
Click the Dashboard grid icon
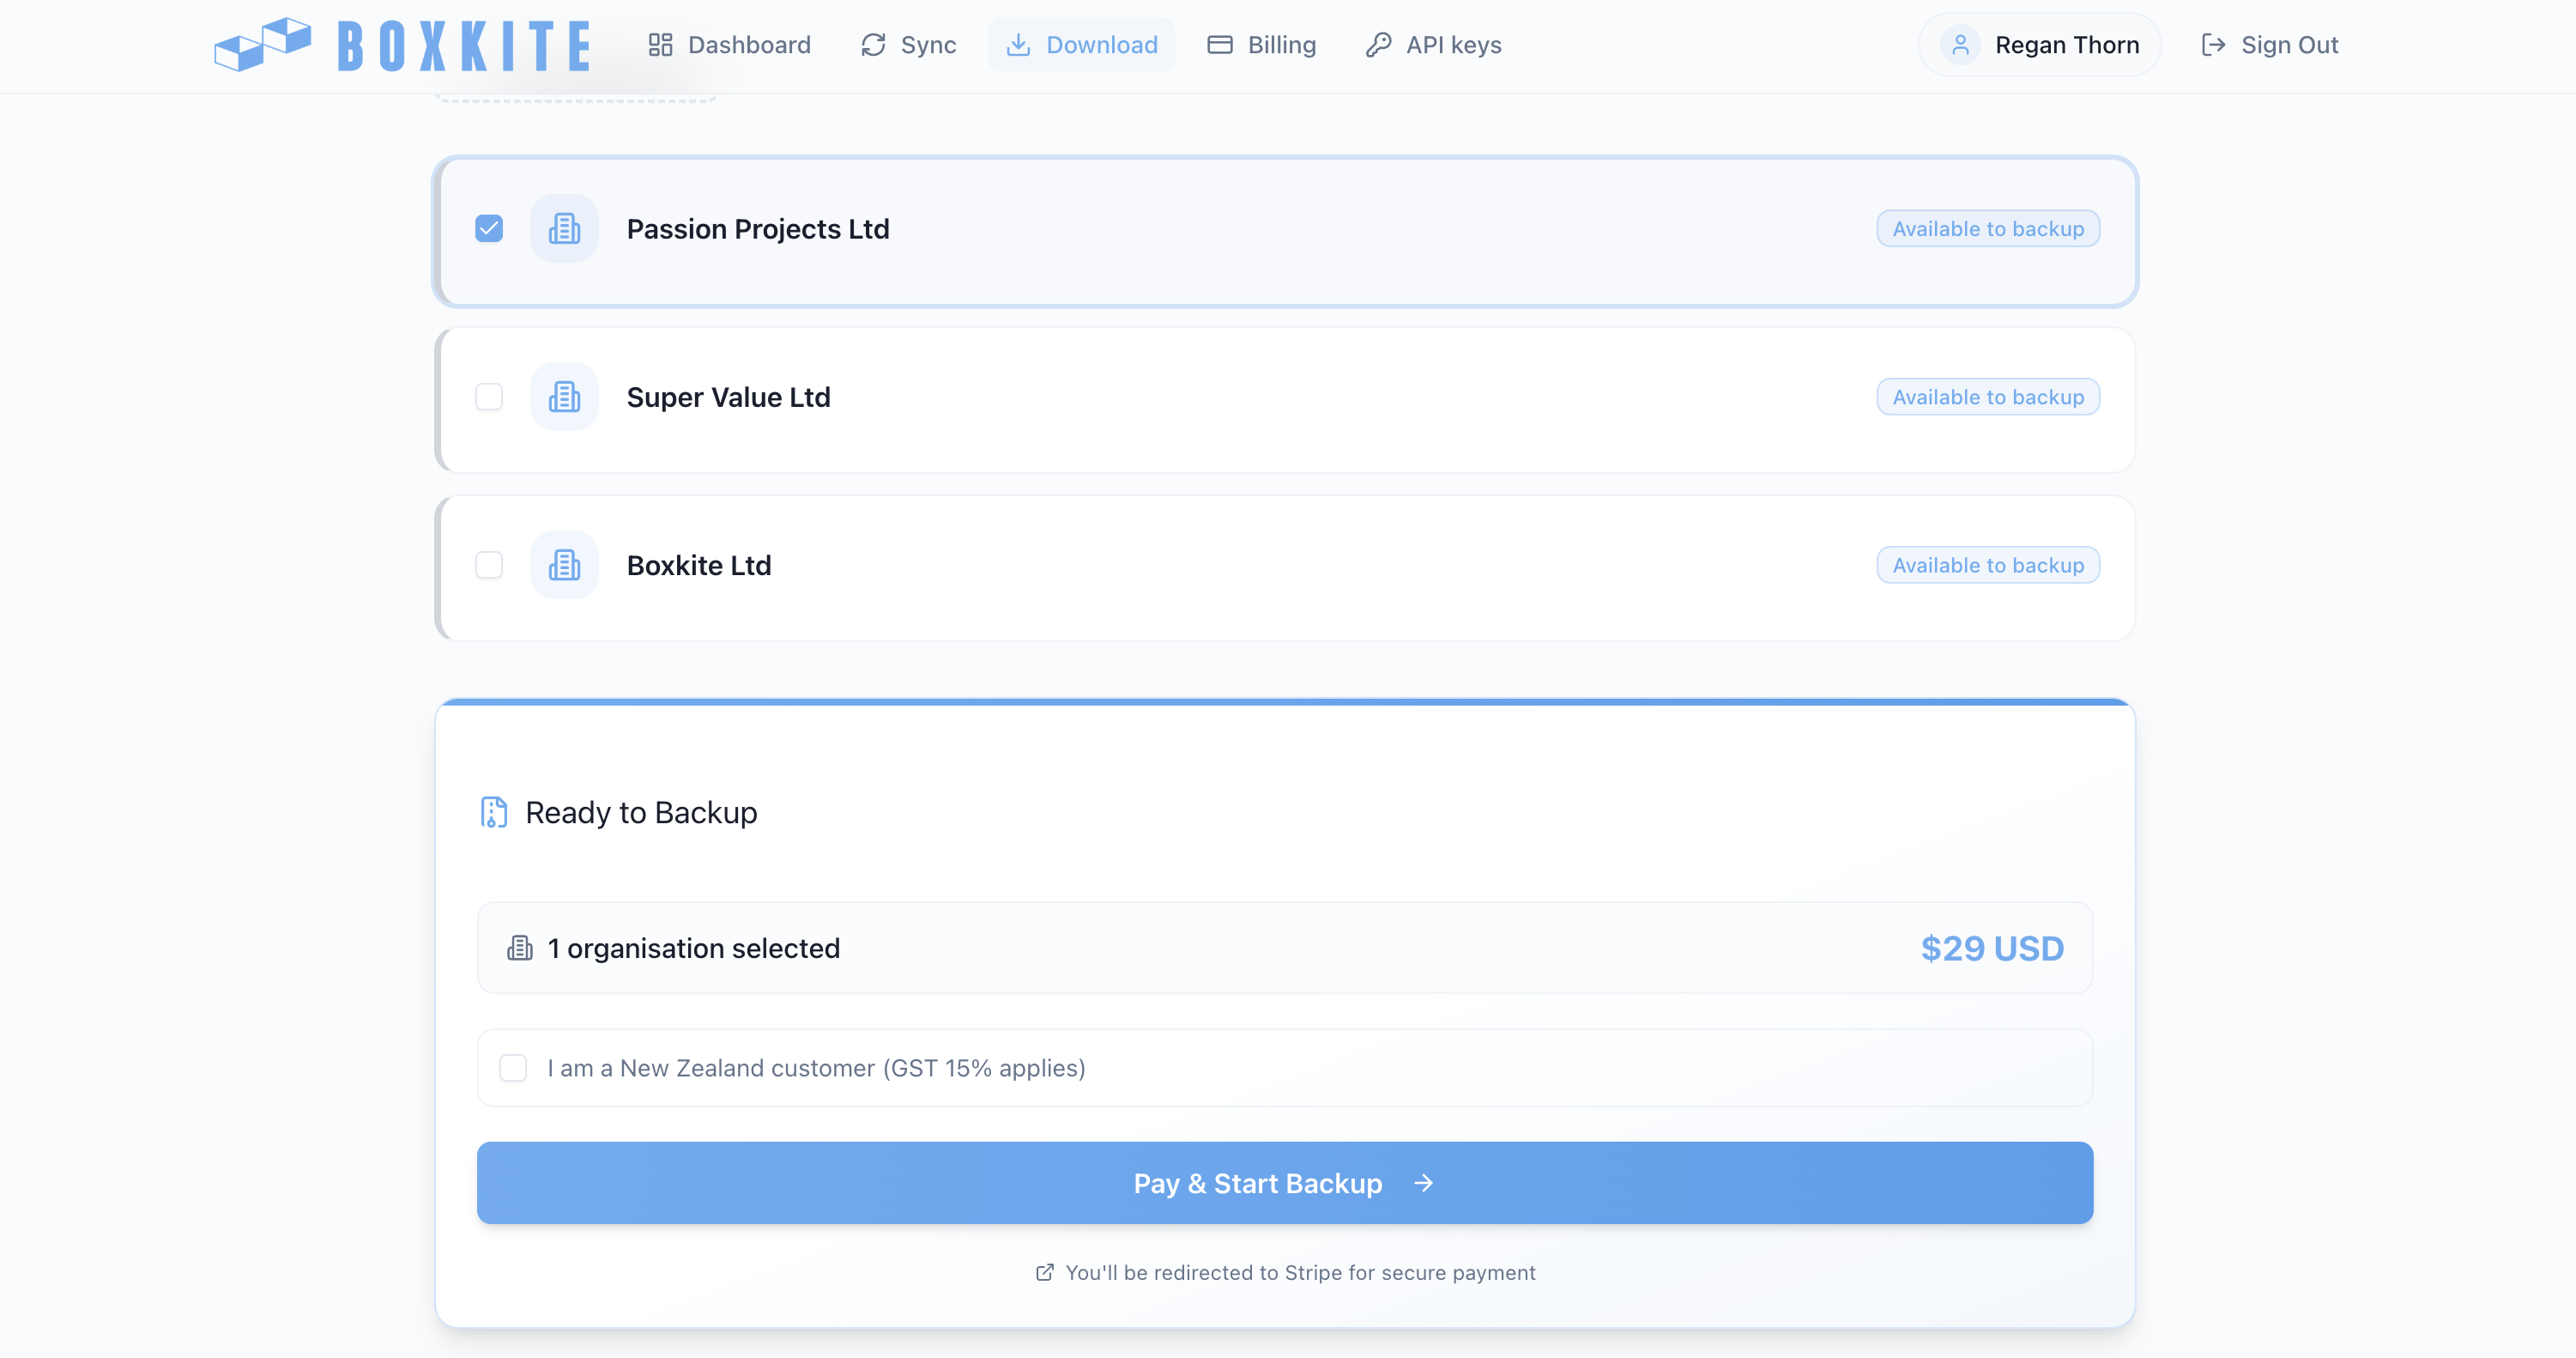660,45
